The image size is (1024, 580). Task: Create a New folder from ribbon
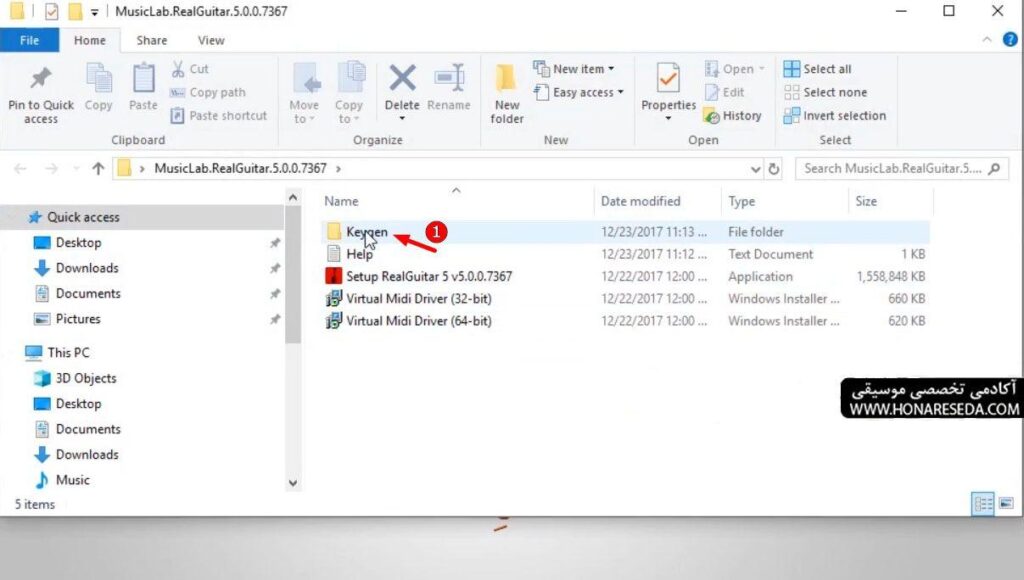tap(507, 93)
